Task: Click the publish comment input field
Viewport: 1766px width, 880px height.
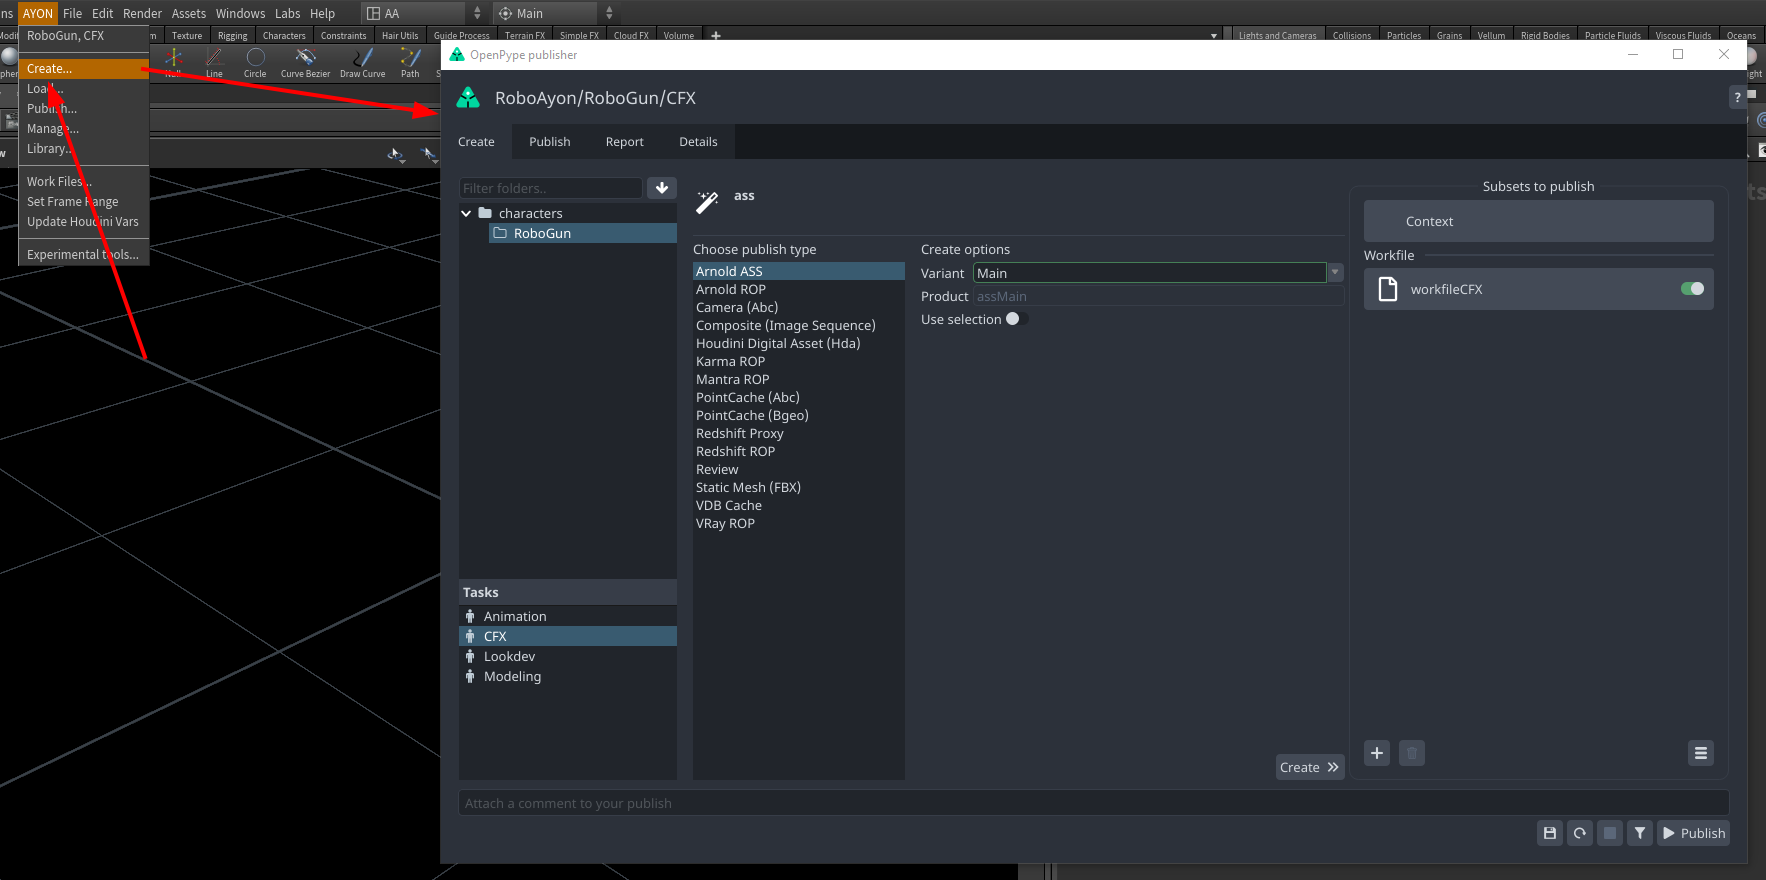Action: (x=1094, y=803)
